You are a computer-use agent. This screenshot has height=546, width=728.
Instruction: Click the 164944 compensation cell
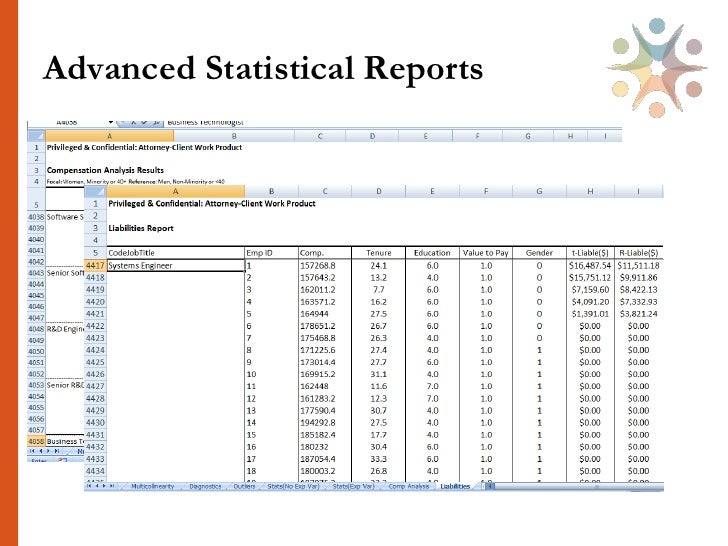[325, 314]
